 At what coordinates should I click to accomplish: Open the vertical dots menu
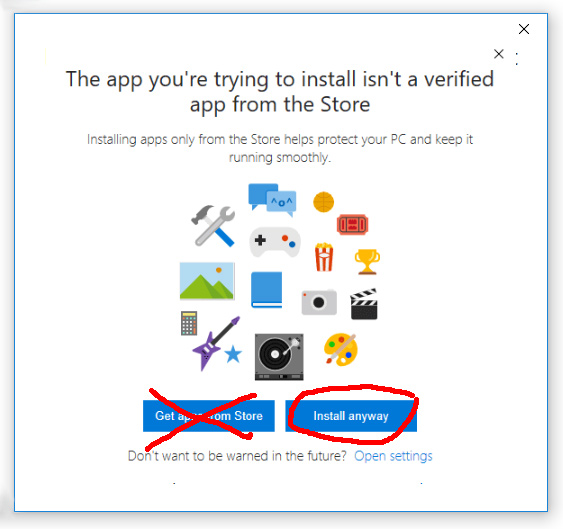517,59
